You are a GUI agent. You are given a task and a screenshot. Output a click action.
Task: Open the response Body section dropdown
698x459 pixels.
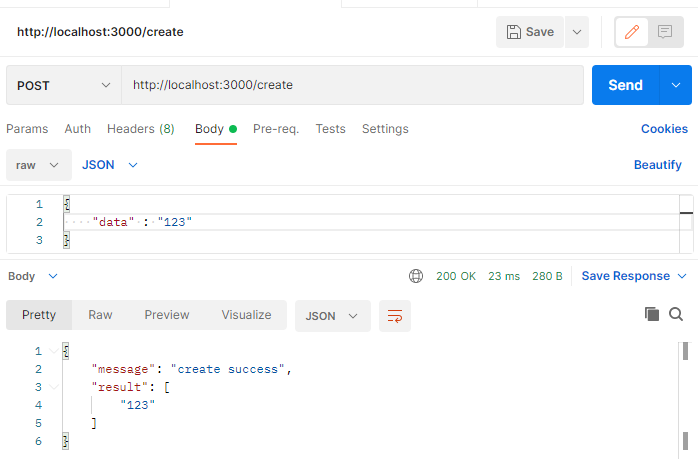(33, 276)
